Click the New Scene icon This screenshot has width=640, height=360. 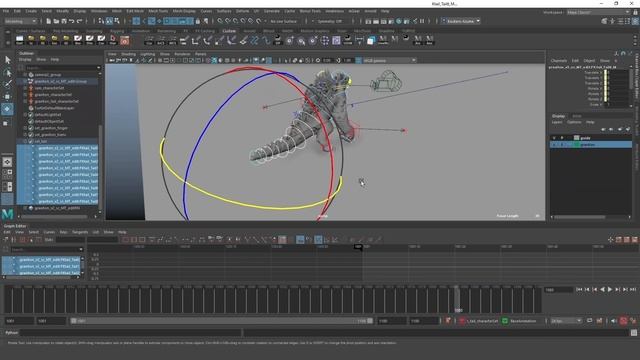pyautogui.click(x=48, y=21)
